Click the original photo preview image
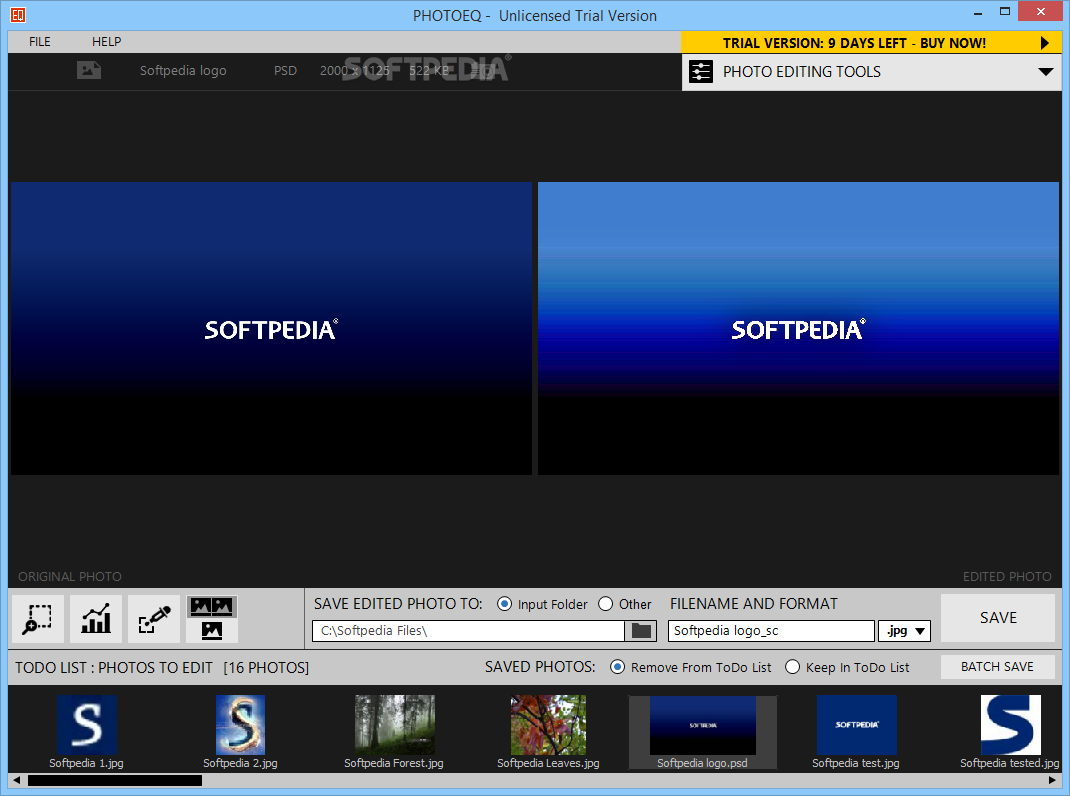1070x796 pixels. [272, 328]
